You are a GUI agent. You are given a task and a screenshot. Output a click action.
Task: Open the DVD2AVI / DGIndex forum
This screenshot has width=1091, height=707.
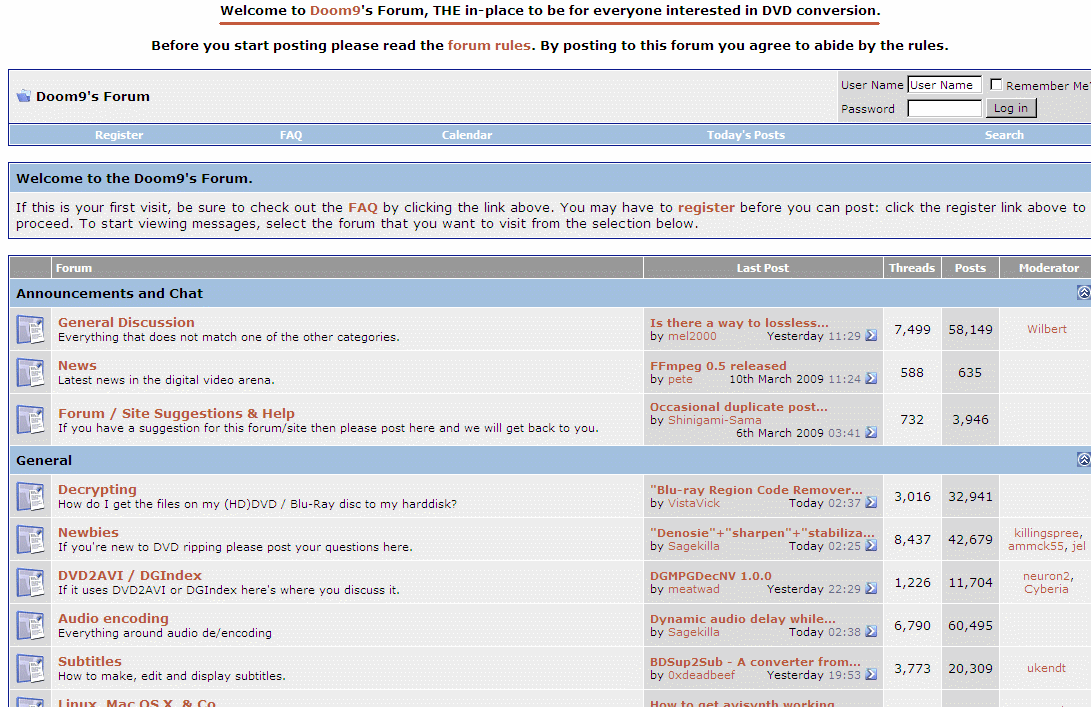129,575
